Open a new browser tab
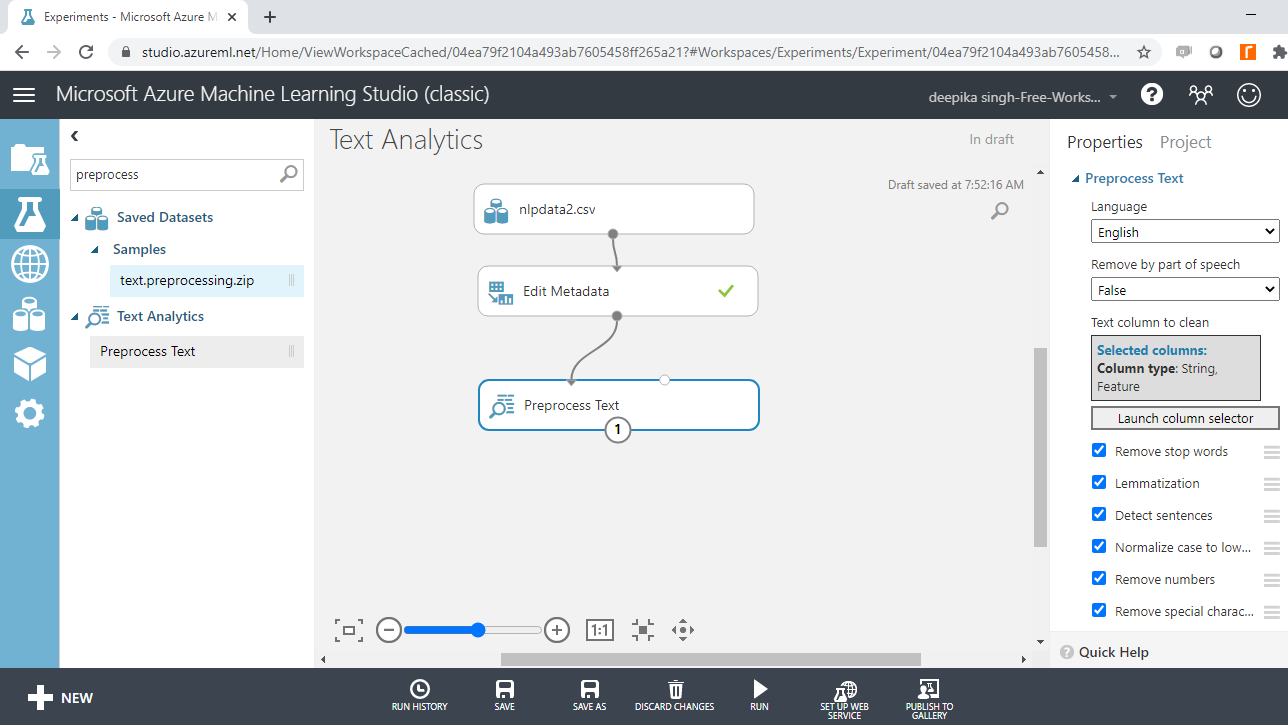The image size is (1288, 725). tap(270, 17)
